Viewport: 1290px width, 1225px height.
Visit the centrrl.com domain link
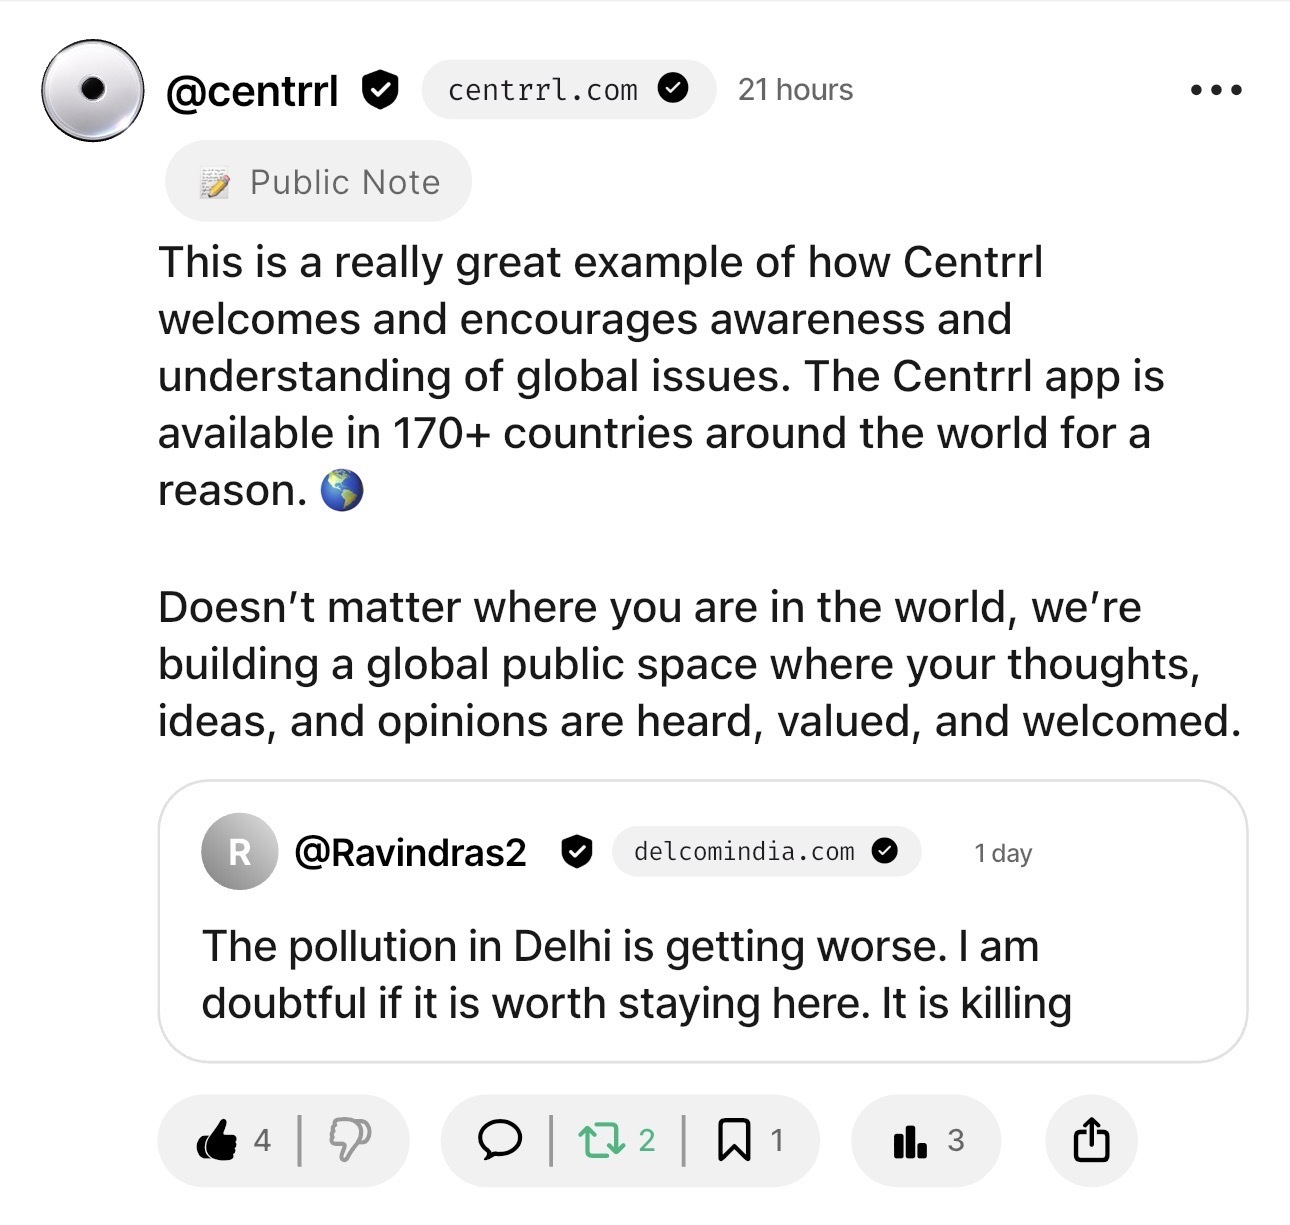click(x=543, y=90)
